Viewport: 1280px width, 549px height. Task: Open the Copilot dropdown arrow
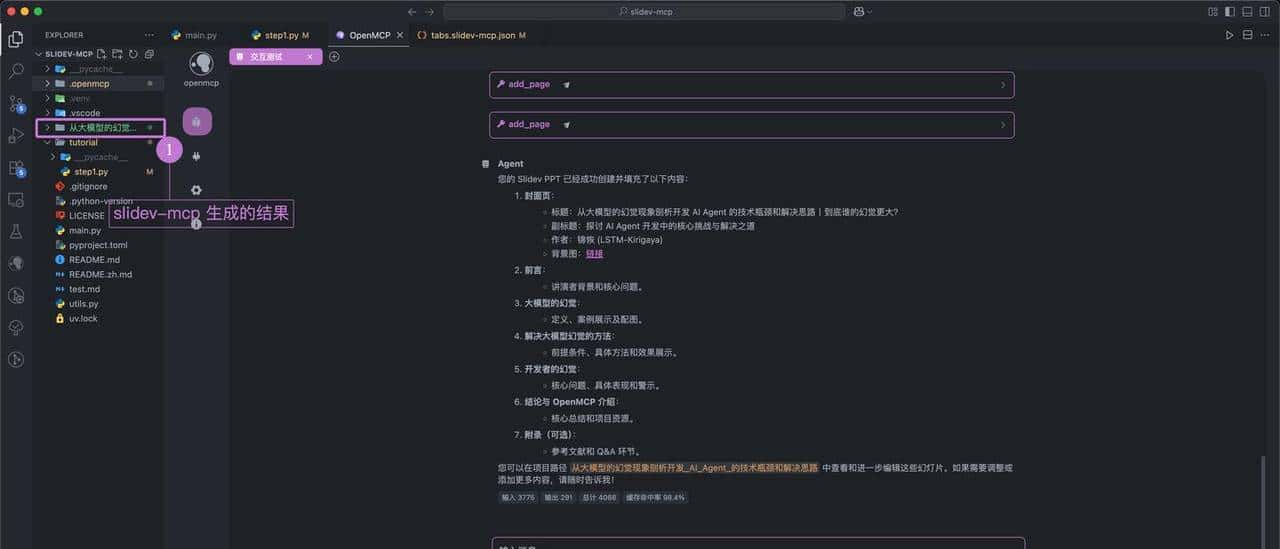pyautogui.click(x=870, y=11)
